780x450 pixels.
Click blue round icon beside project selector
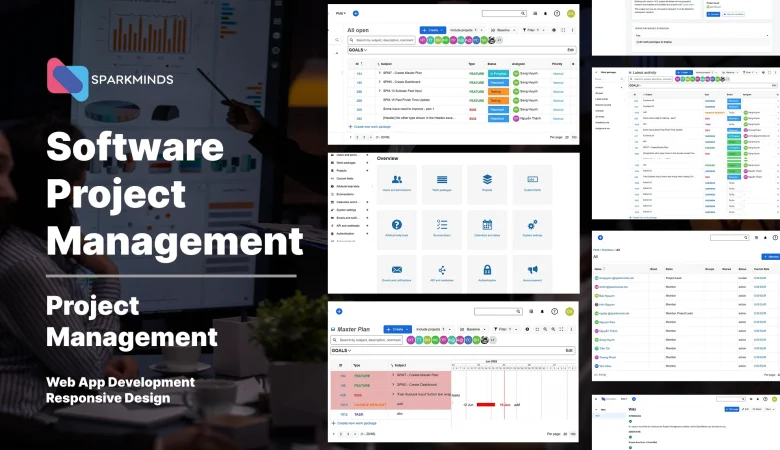click(x=356, y=13)
